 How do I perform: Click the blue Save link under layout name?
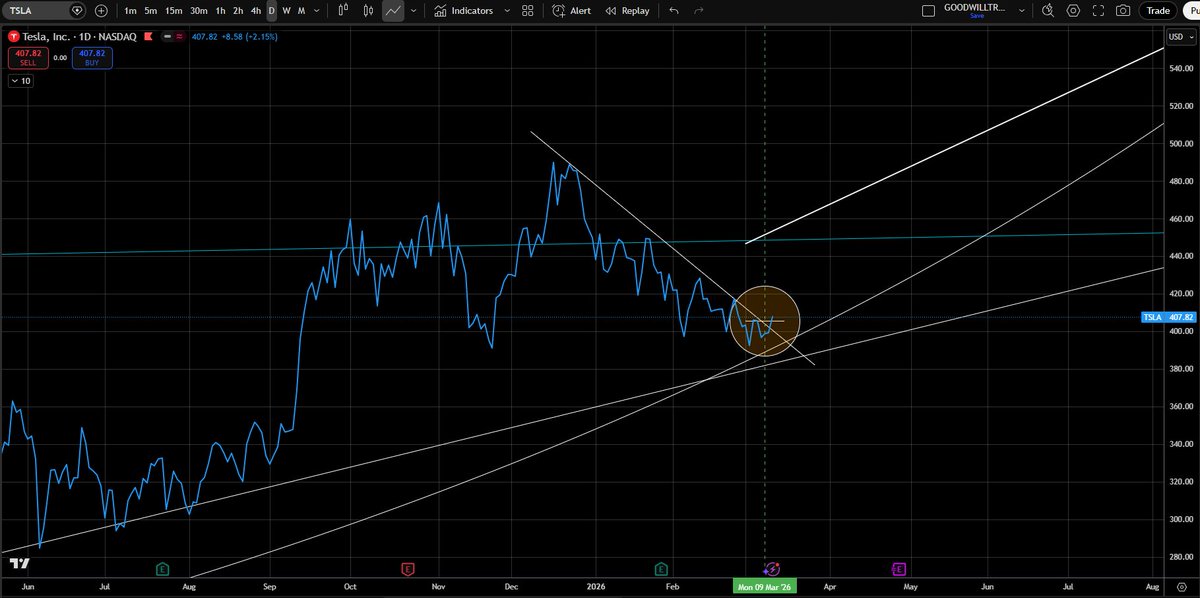pos(977,16)
